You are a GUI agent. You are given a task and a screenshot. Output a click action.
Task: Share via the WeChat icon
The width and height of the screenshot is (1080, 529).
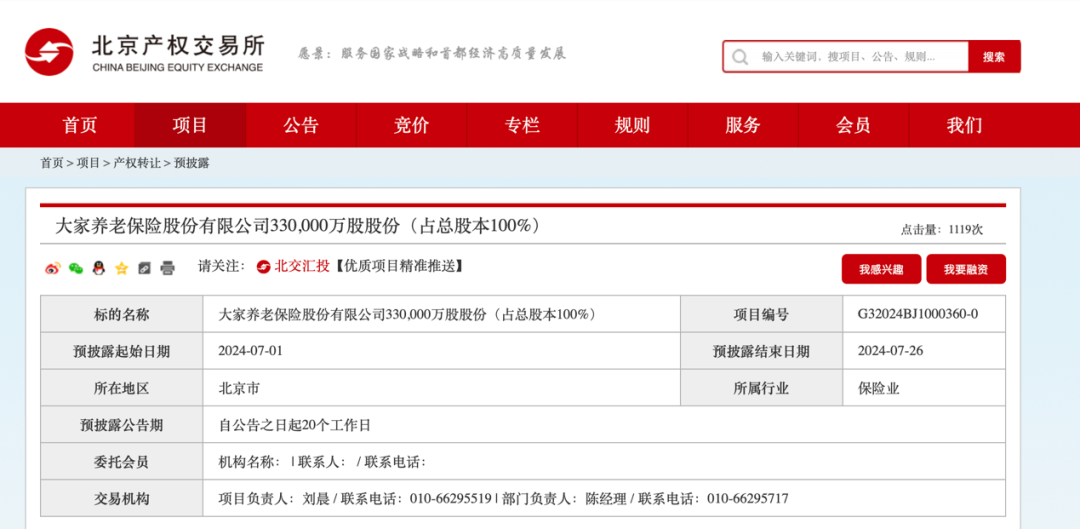pyautogui.click(x=76, y=269)
